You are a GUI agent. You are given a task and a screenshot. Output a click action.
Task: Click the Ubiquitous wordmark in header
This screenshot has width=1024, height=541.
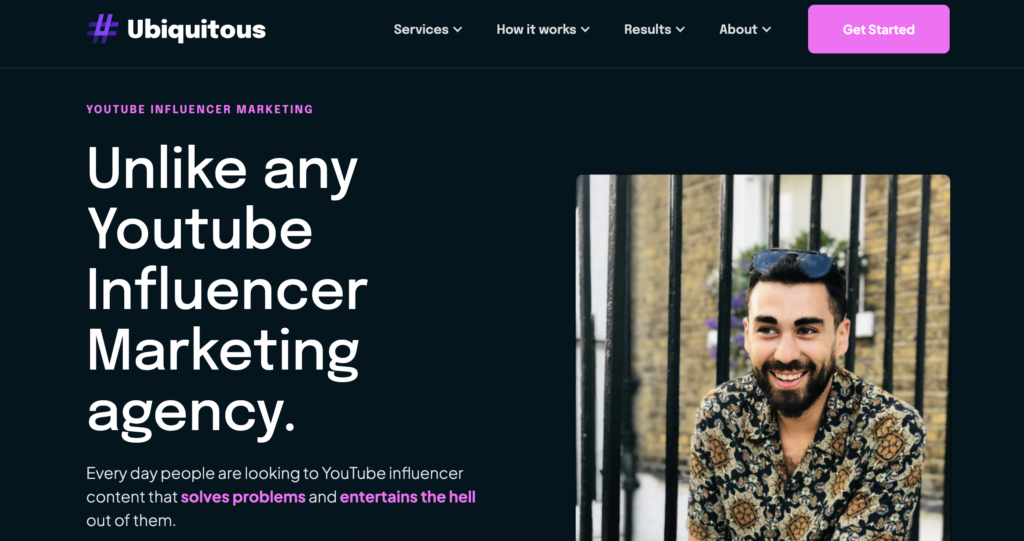197,29
